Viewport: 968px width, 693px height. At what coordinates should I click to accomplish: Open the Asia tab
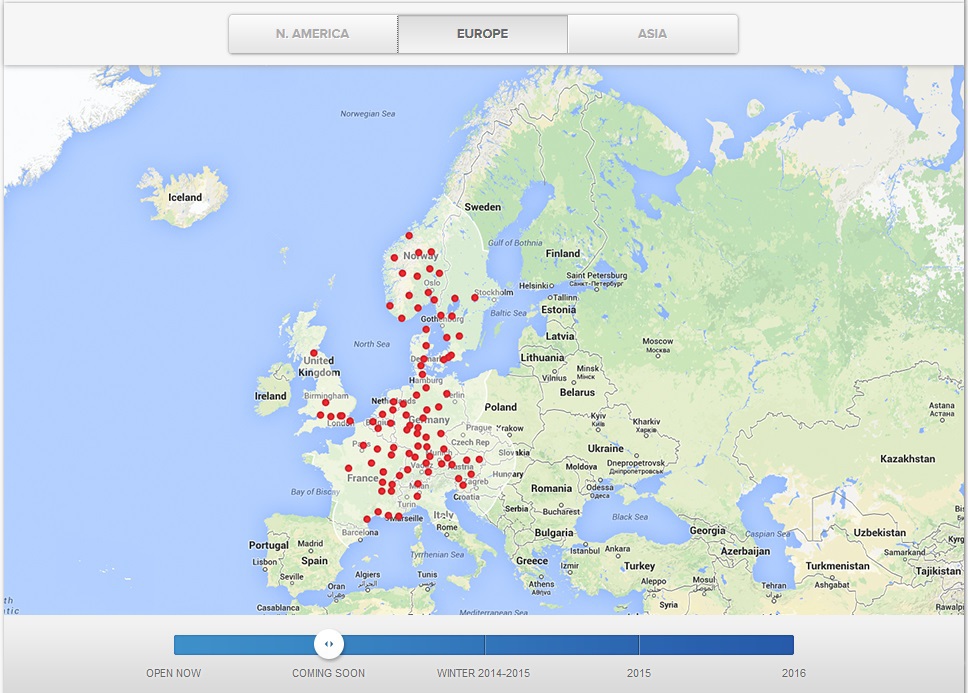653,34
